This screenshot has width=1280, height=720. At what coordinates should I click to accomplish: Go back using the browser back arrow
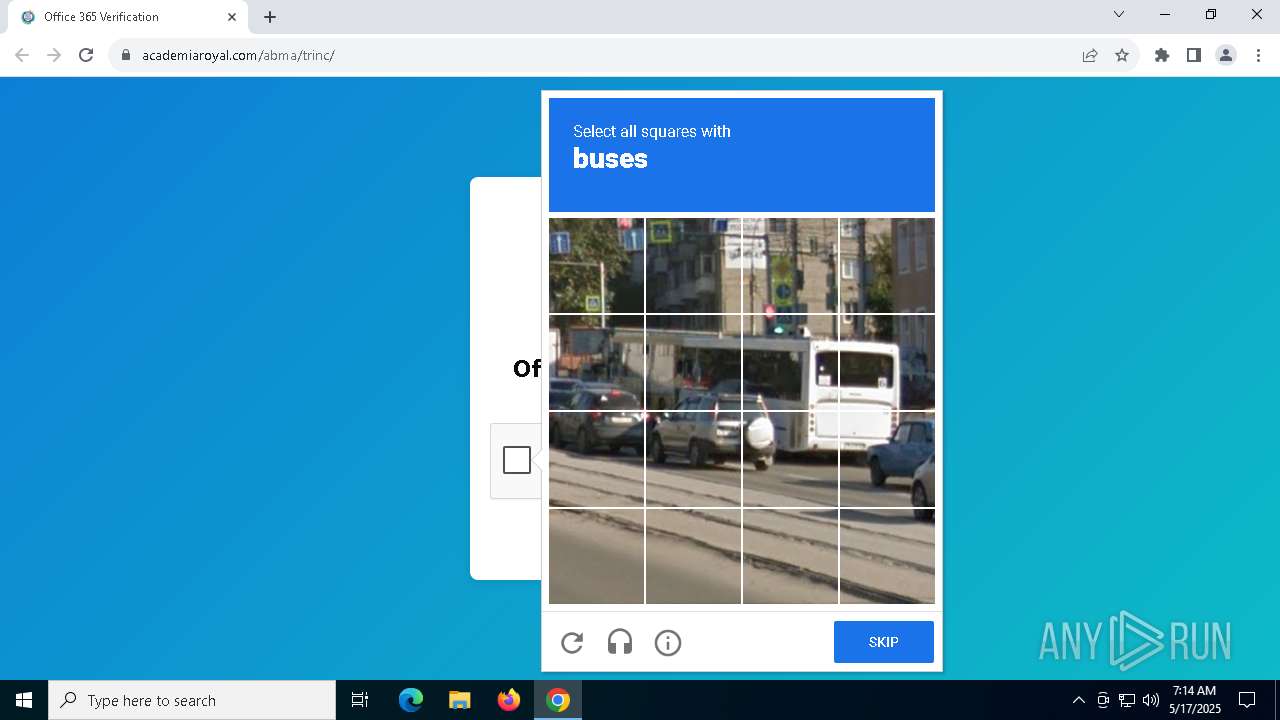[x=22, y=55]
